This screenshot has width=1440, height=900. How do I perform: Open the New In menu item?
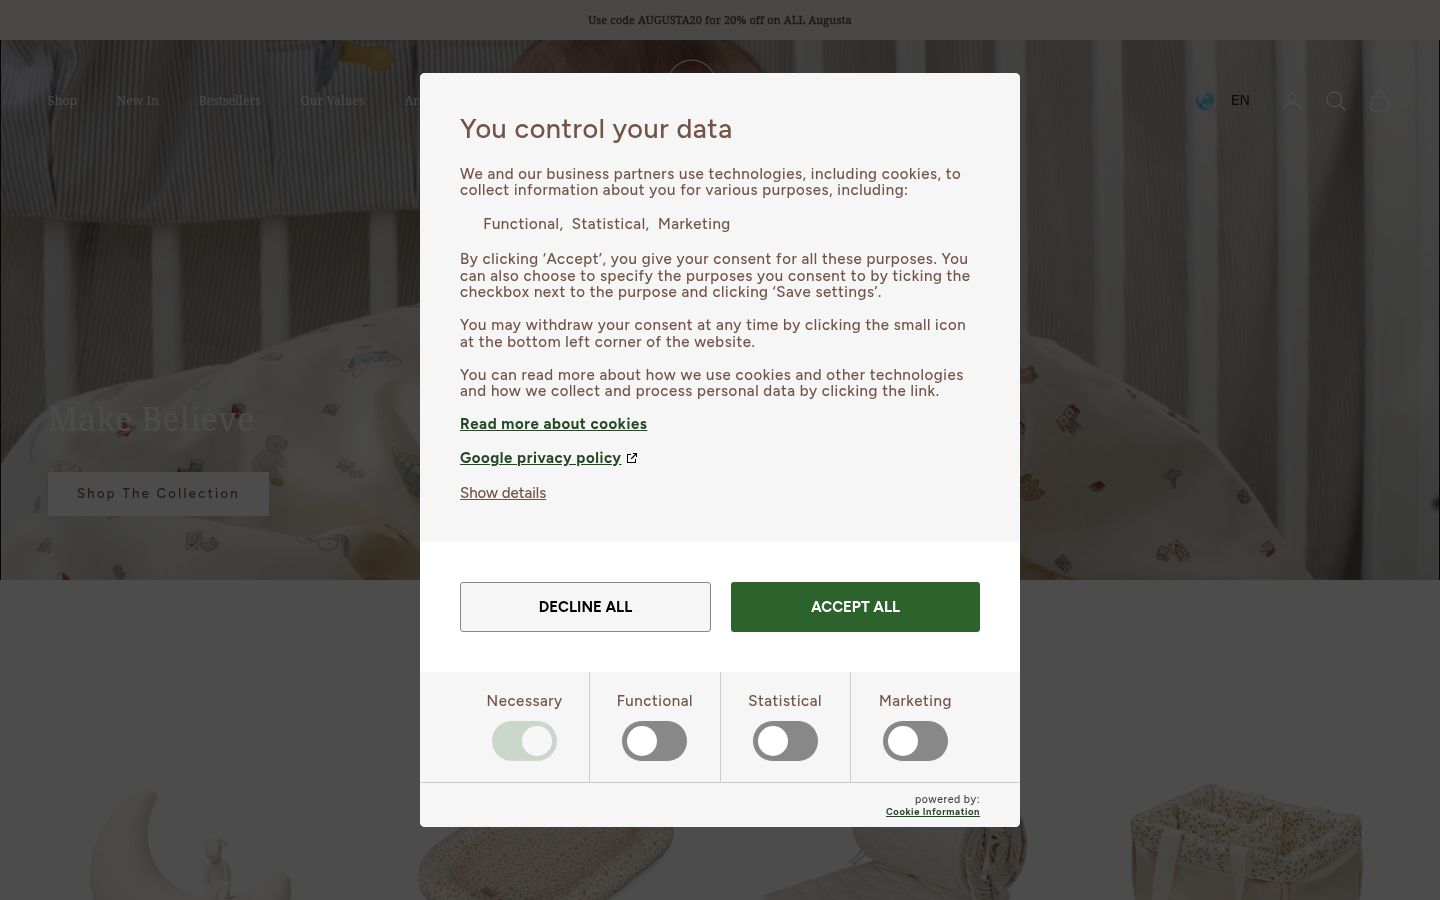[x=138, y=100]
